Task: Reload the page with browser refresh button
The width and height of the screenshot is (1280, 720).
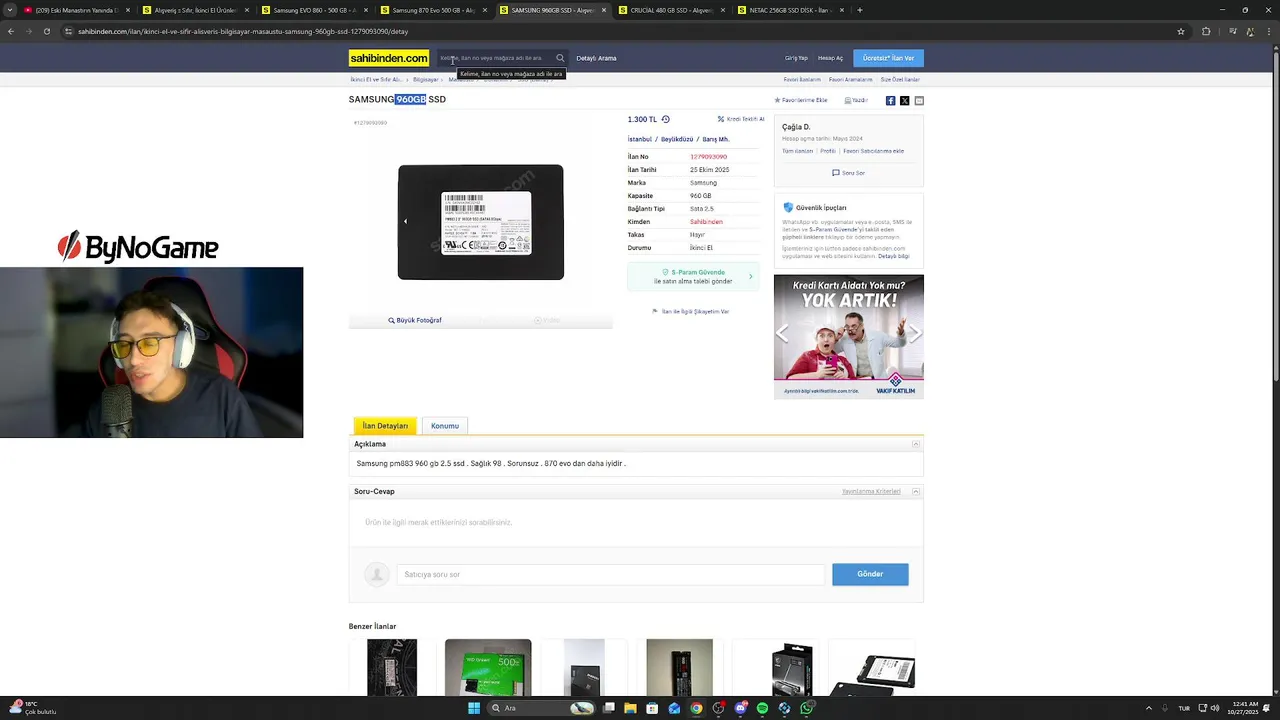Action: click(46, 31)
